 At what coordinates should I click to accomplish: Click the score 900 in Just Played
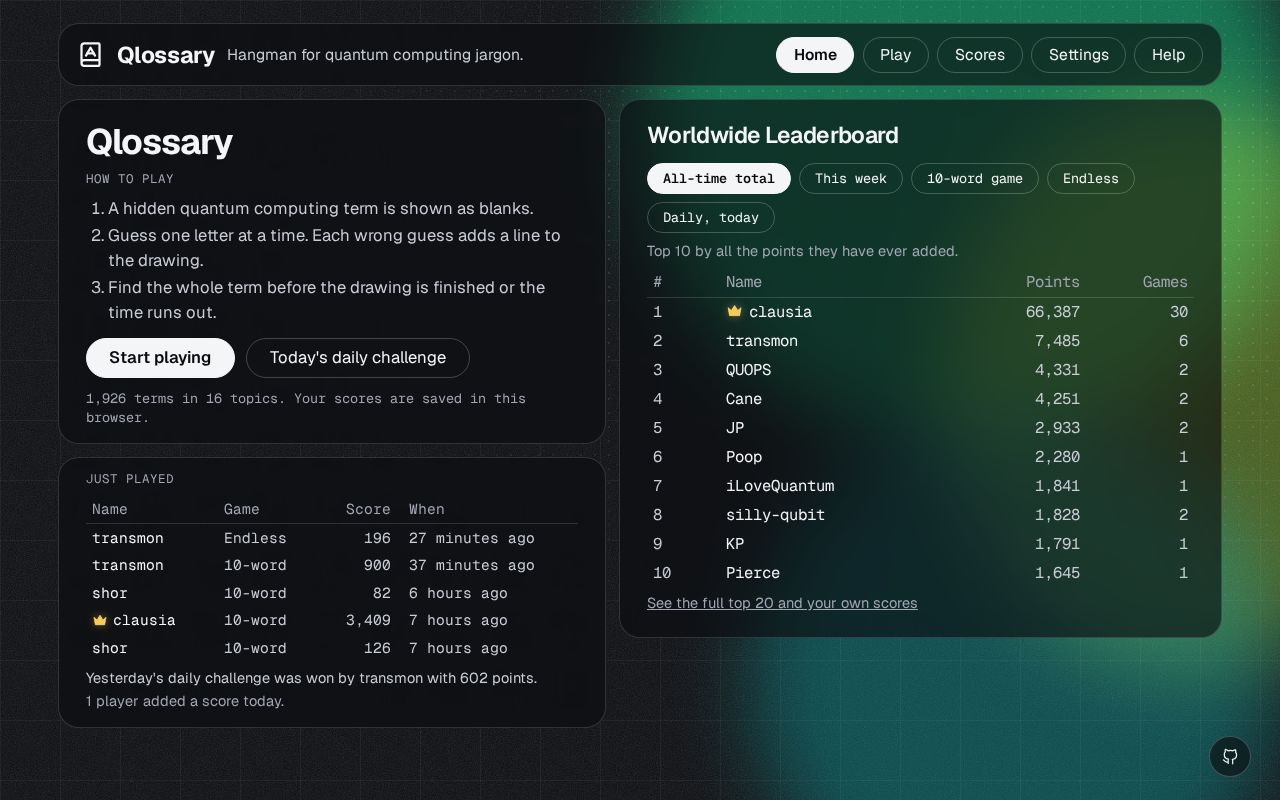pyautogui.click(x=377, y=565)
